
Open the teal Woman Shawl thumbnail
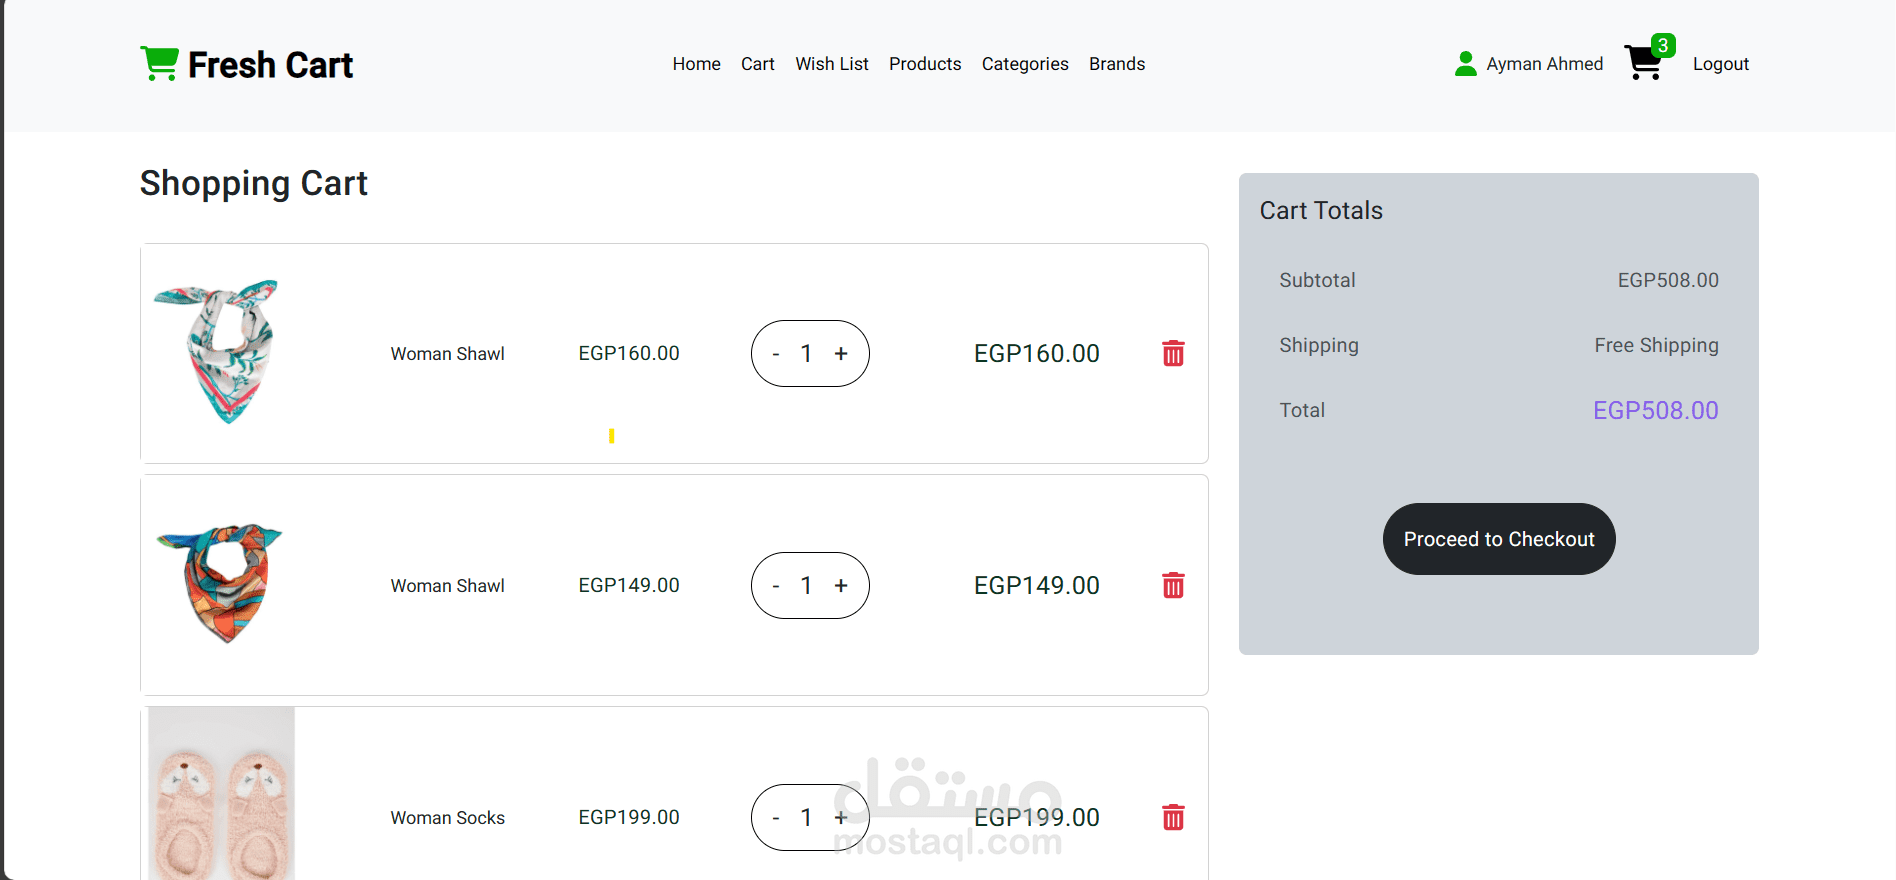click(218, 352)
